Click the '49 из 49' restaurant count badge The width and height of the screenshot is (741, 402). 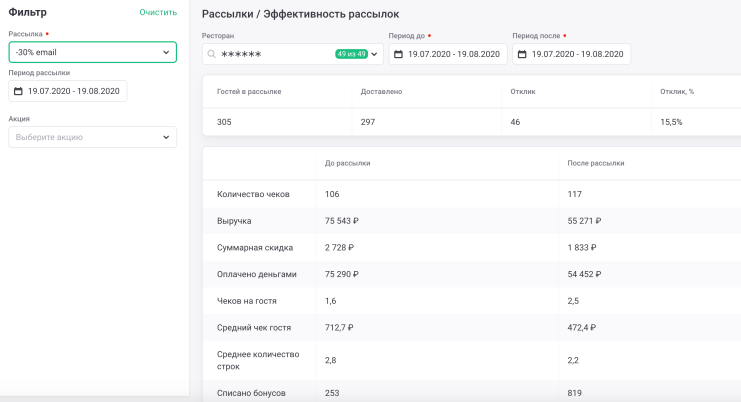tap(351, 54)
